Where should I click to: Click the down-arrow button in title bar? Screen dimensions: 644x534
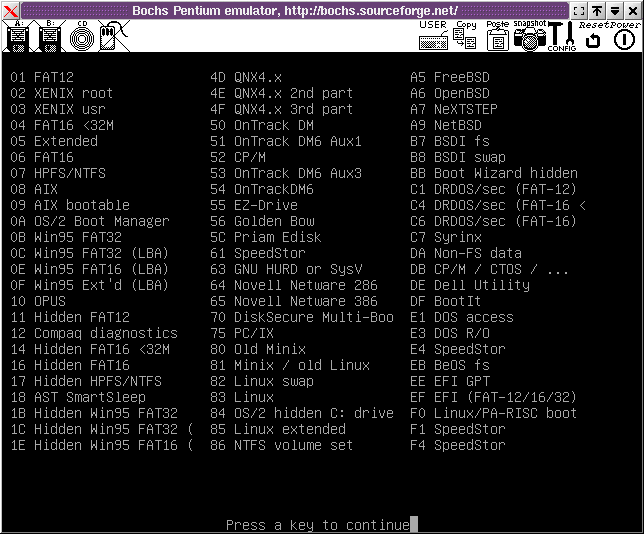(x=615, y=10)
